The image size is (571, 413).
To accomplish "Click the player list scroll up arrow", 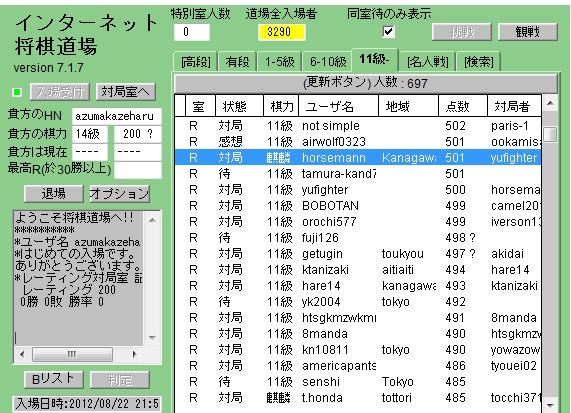I will click(550, 104).
